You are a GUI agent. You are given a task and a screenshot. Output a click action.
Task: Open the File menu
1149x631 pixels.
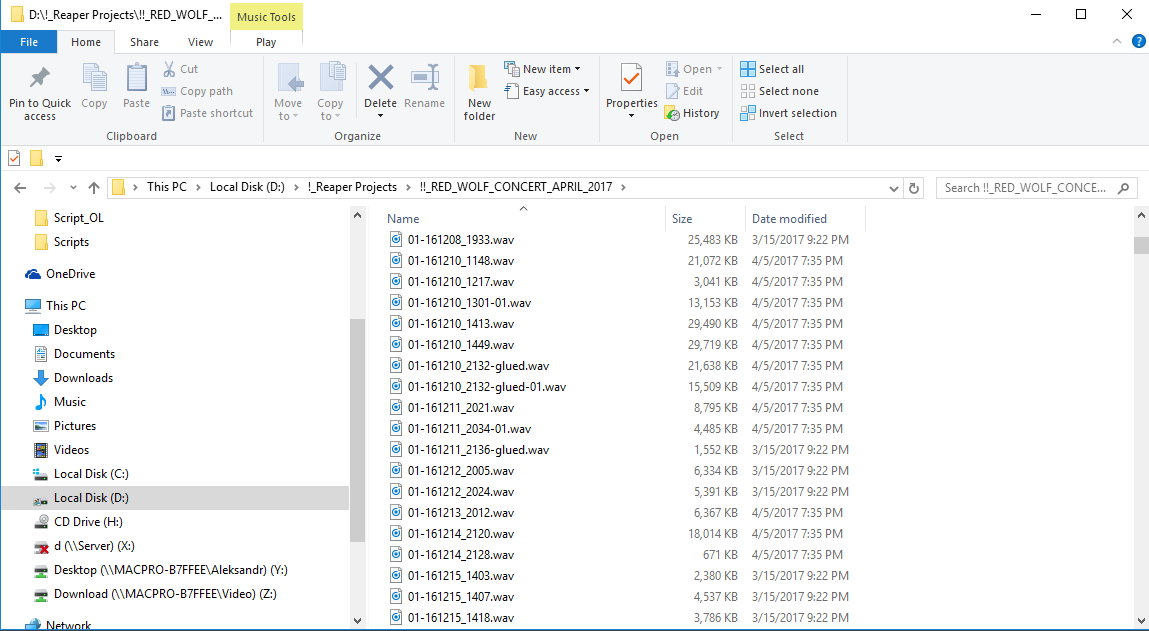[x=29, y=42]
